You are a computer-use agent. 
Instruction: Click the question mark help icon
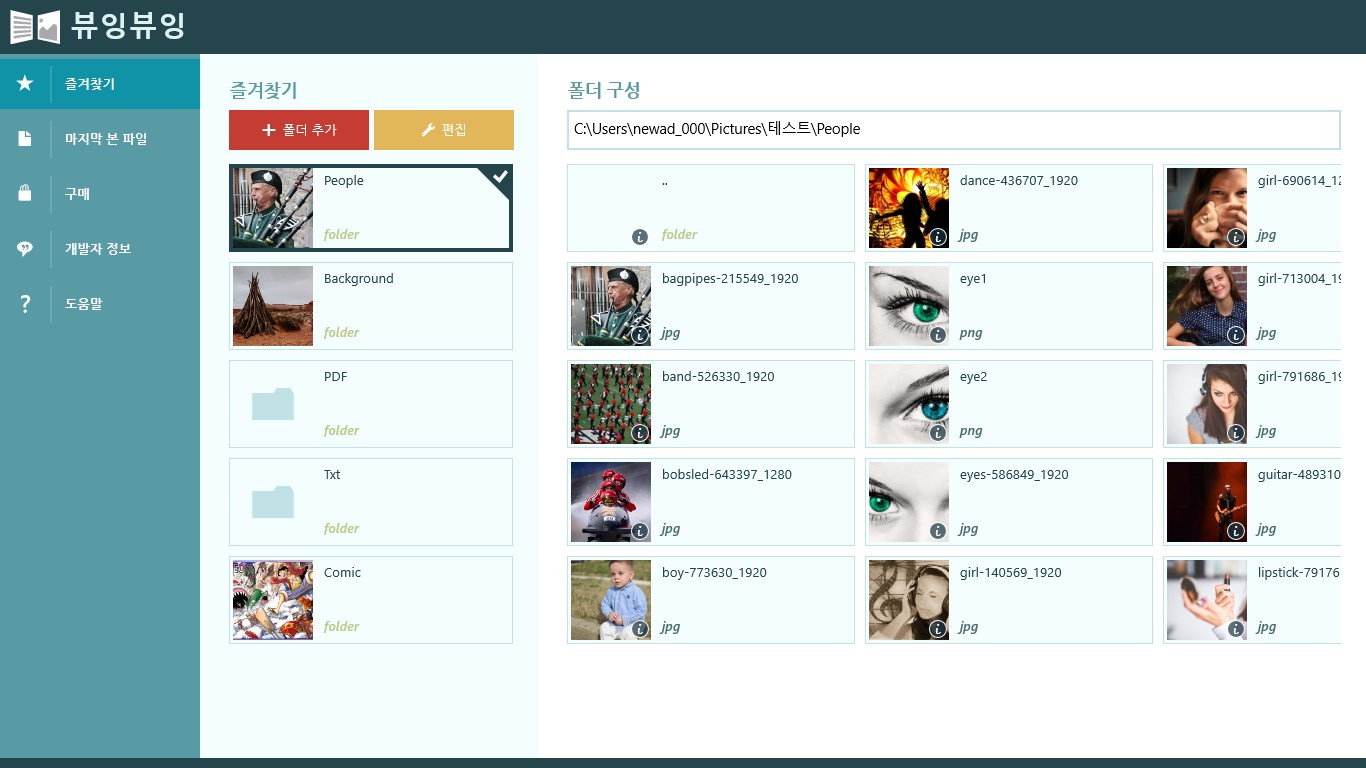click(25, 304)
